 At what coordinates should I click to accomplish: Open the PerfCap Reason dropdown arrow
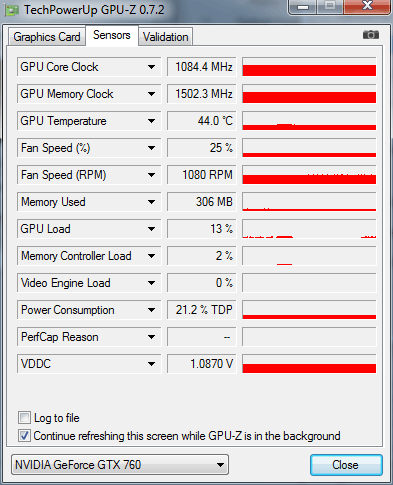[151, 337]
